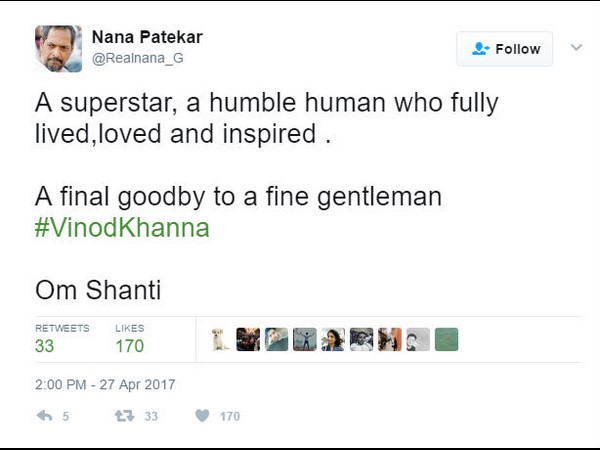
Task: Retweet this tweet using the retweet icon
Action: point(125,416)
